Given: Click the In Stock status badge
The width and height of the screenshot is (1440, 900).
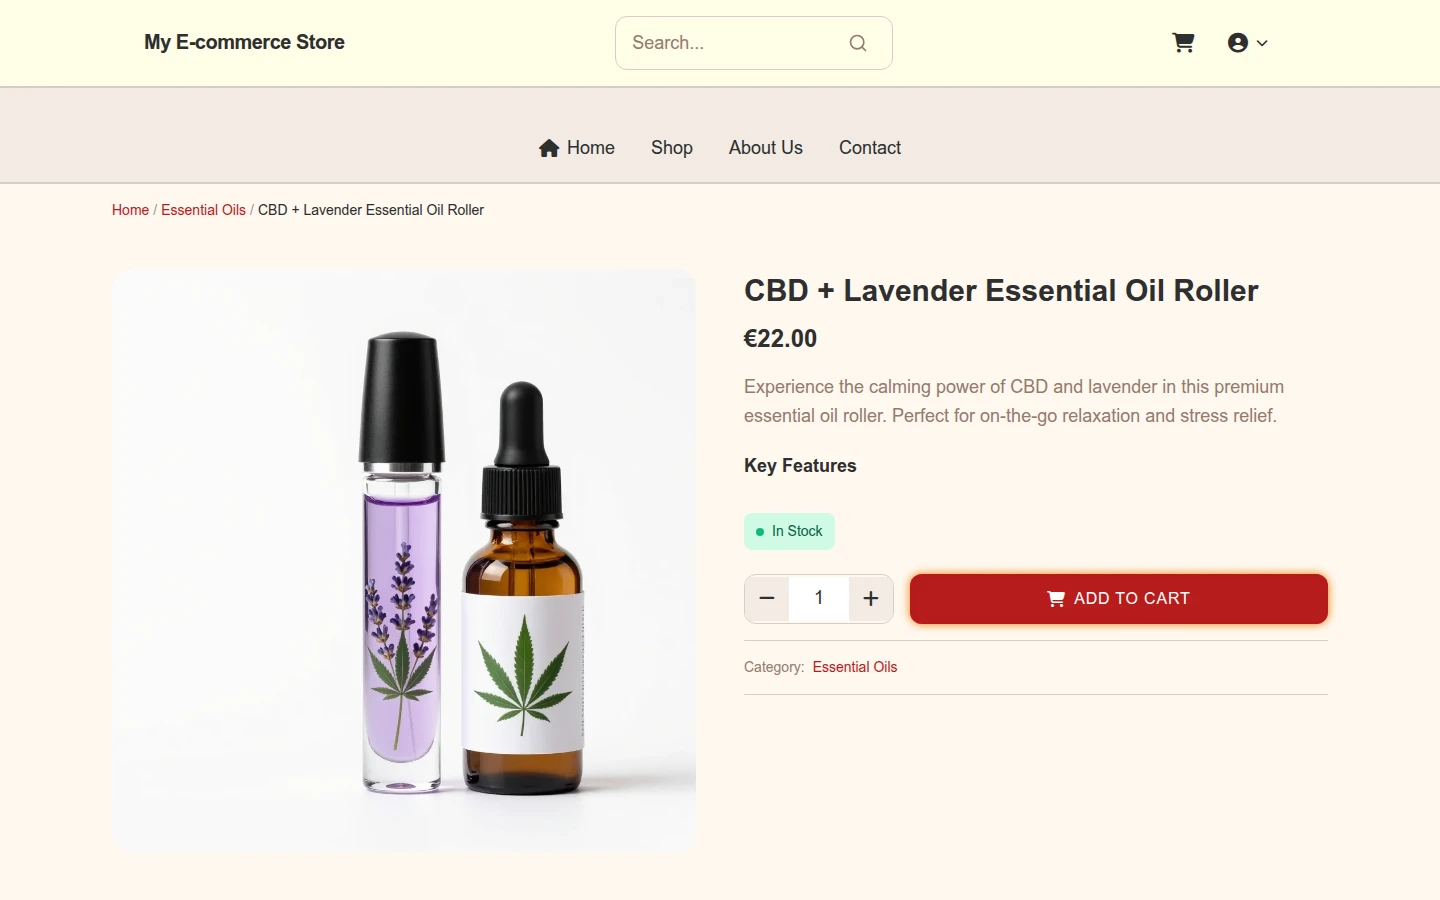Looking at the screenshot, I should (789, 531).
